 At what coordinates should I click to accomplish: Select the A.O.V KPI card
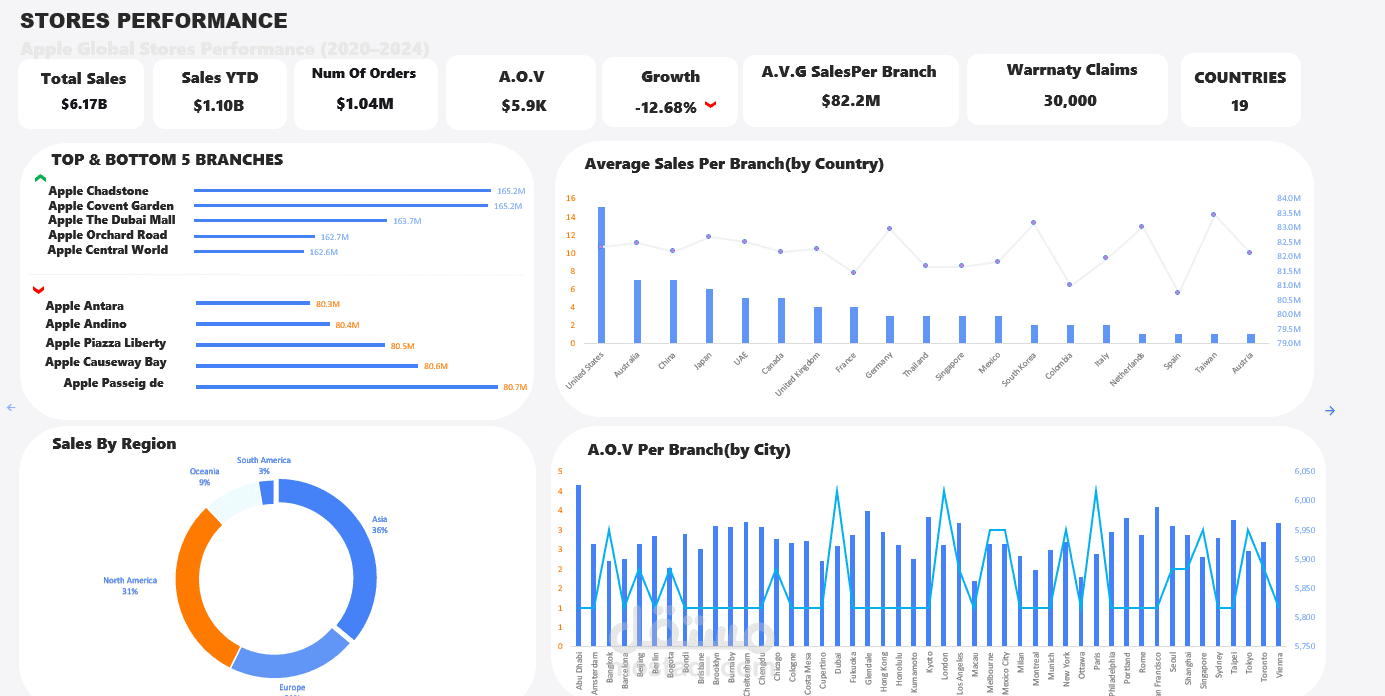point(521,90)
